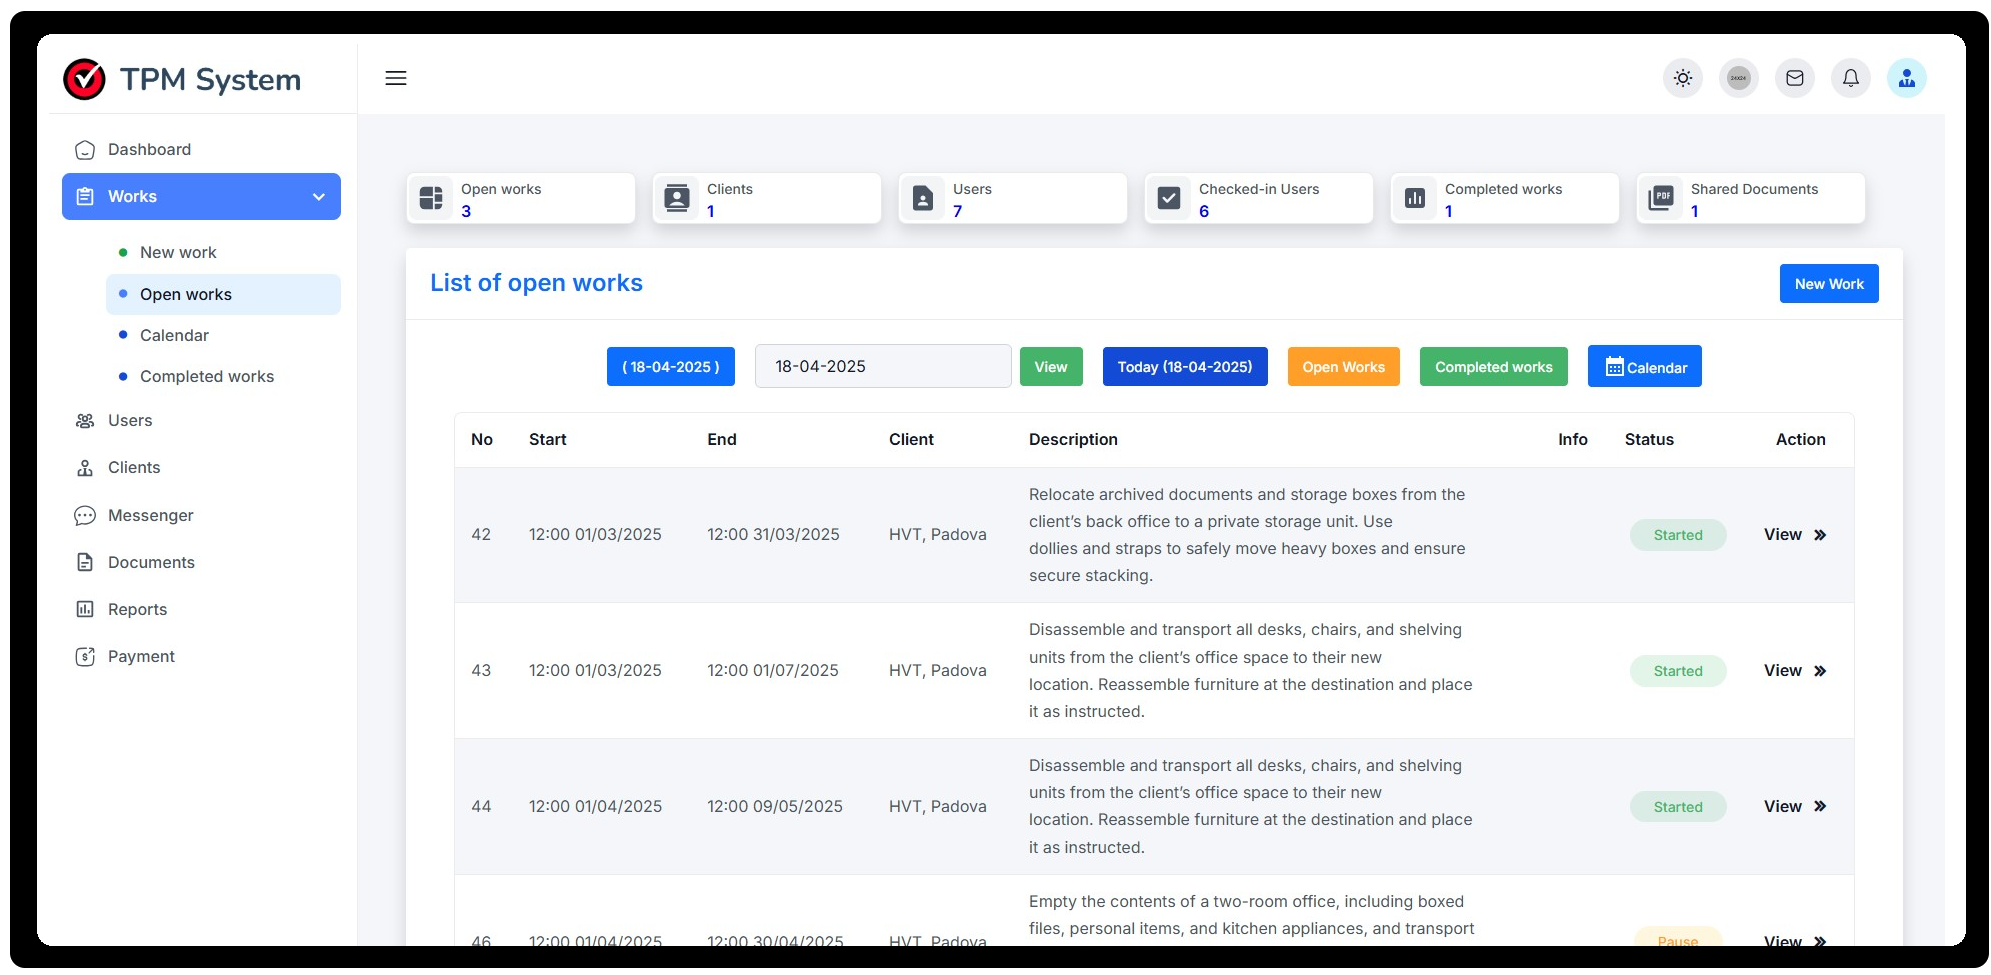Open the Dashboard sidebar item

[149, 150]
